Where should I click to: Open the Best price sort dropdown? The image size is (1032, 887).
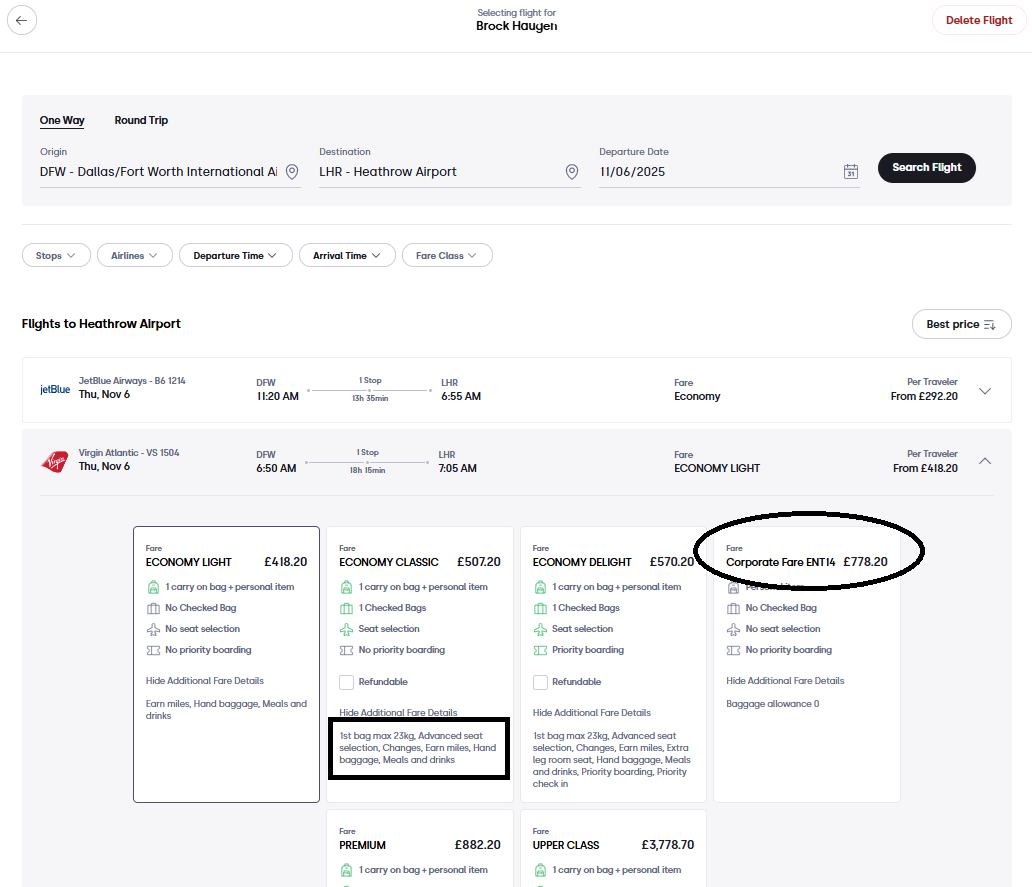click(961, 324)
